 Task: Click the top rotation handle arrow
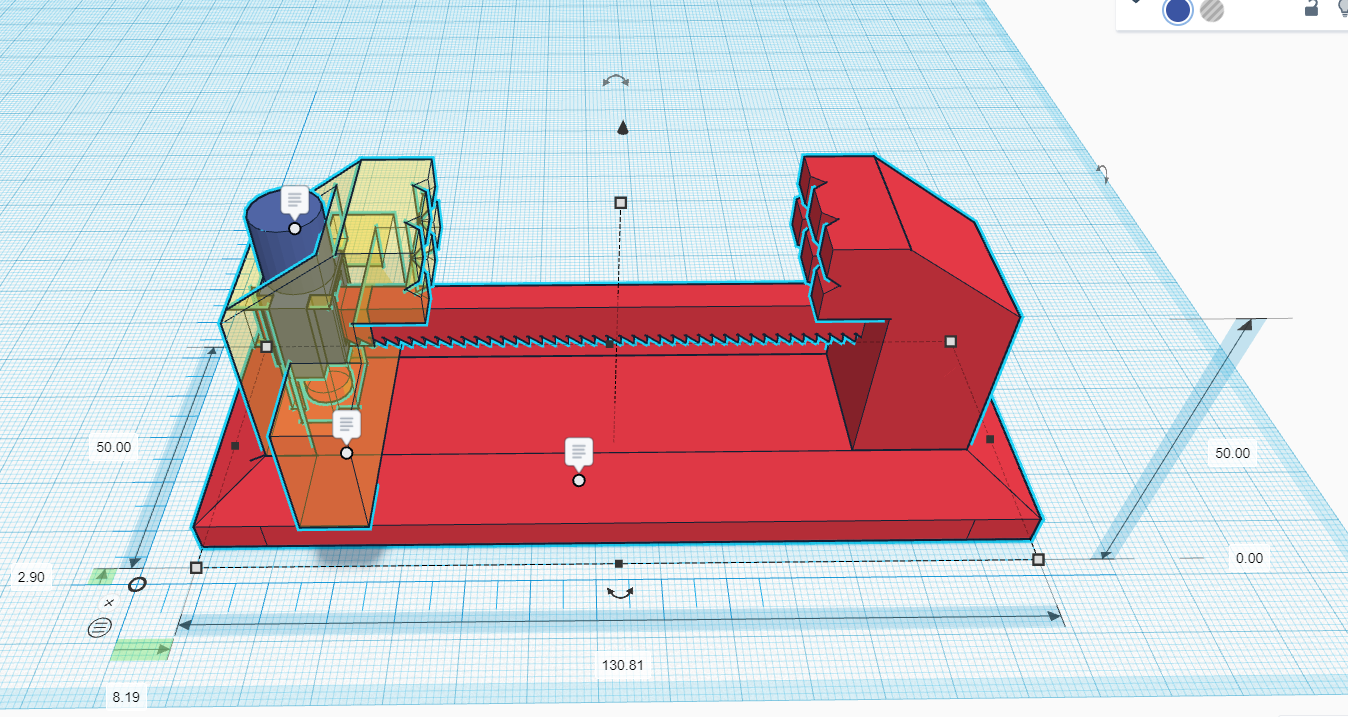(616, 81)
